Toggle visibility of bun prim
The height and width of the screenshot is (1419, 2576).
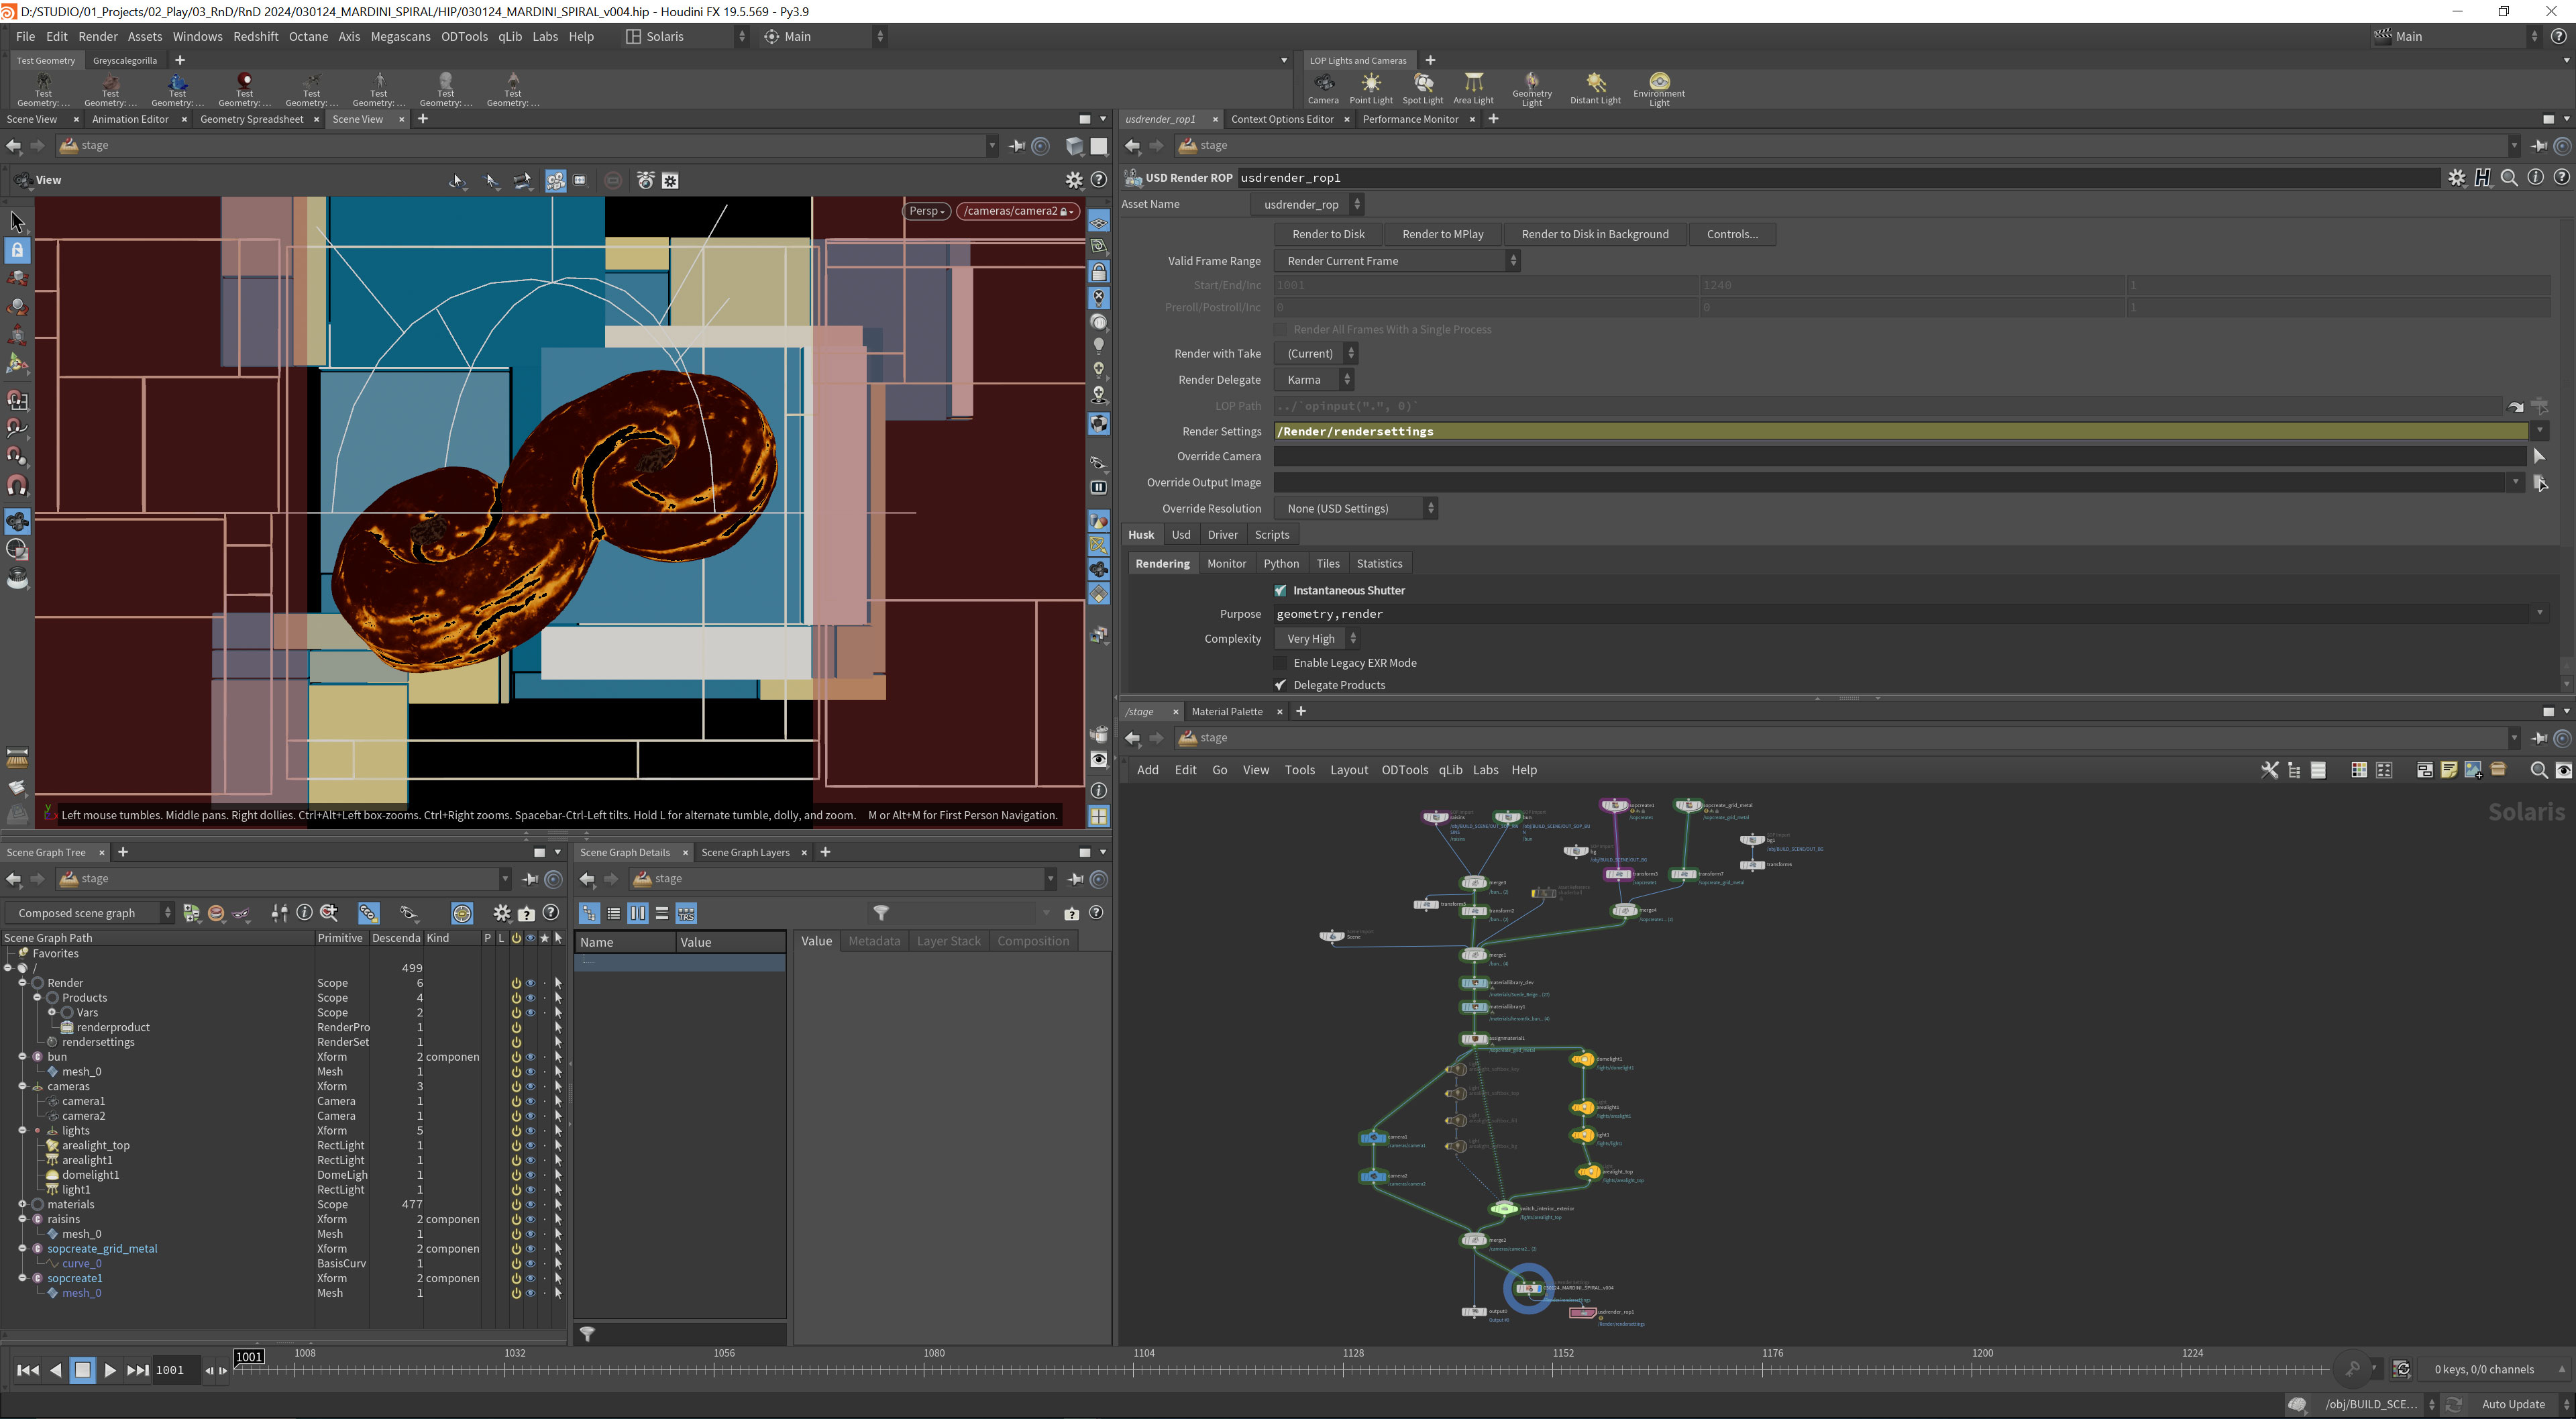click(x=530, y=1057)
